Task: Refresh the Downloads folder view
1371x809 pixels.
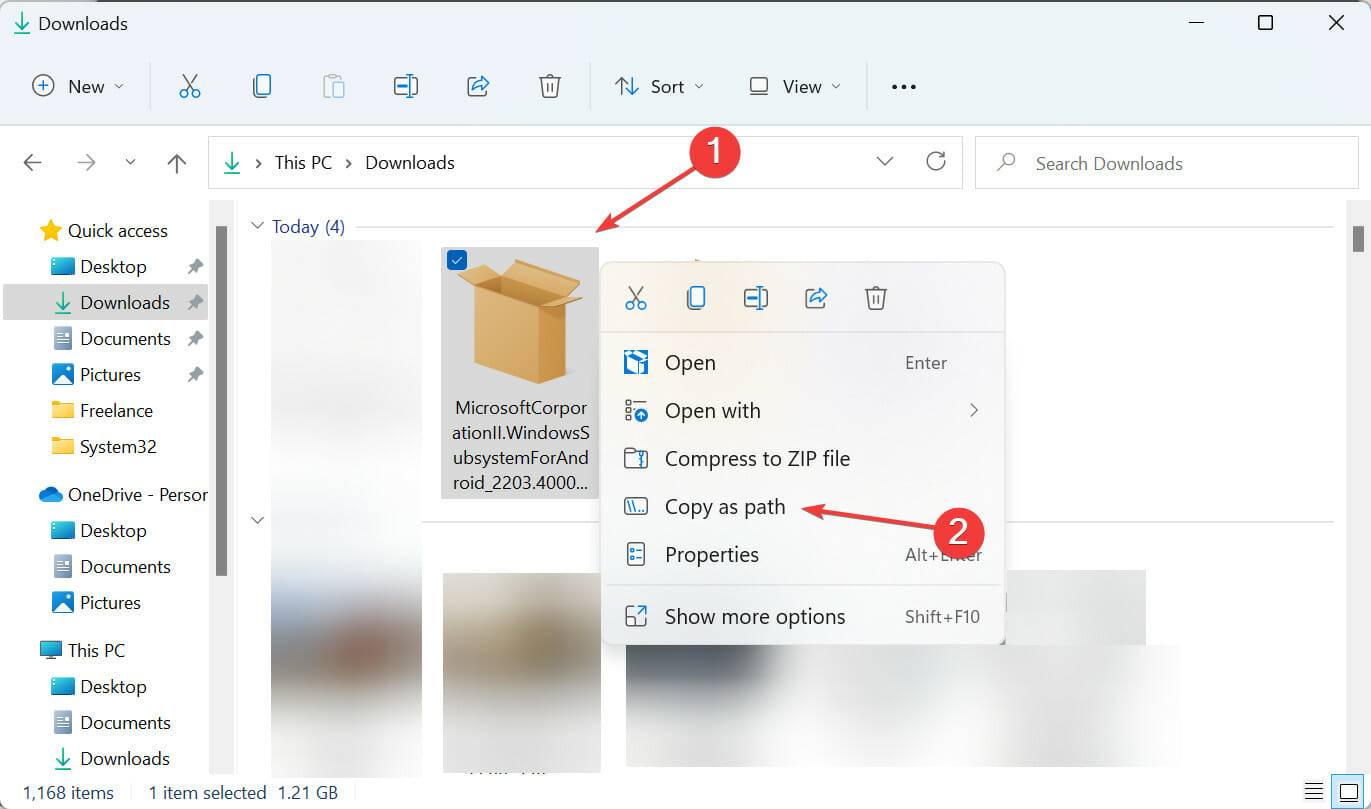Action: click(936, 162)
